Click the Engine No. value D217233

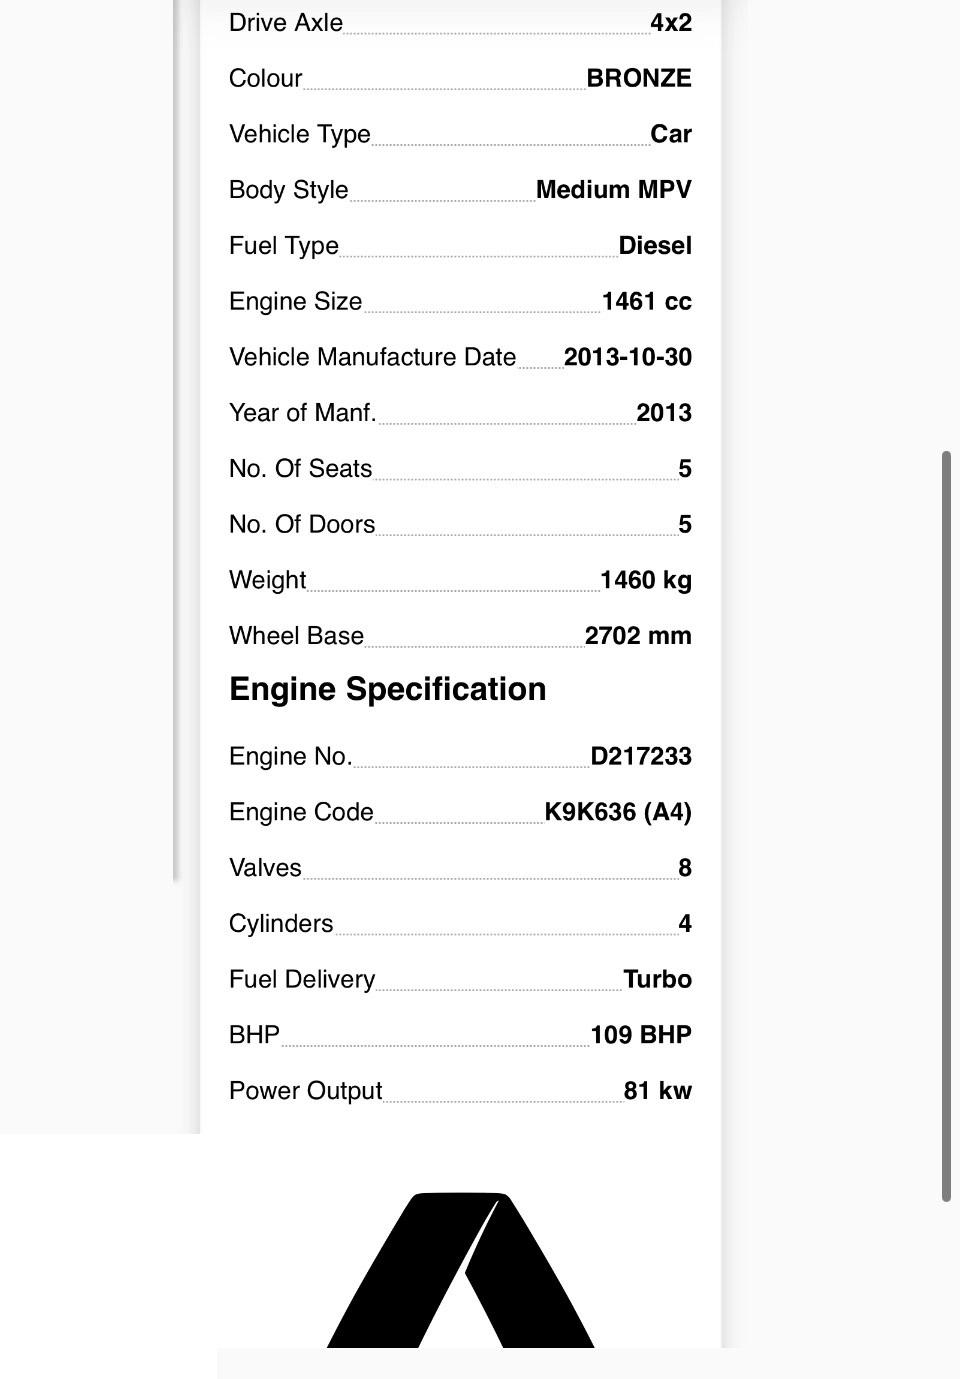click(x=641, y=756)
